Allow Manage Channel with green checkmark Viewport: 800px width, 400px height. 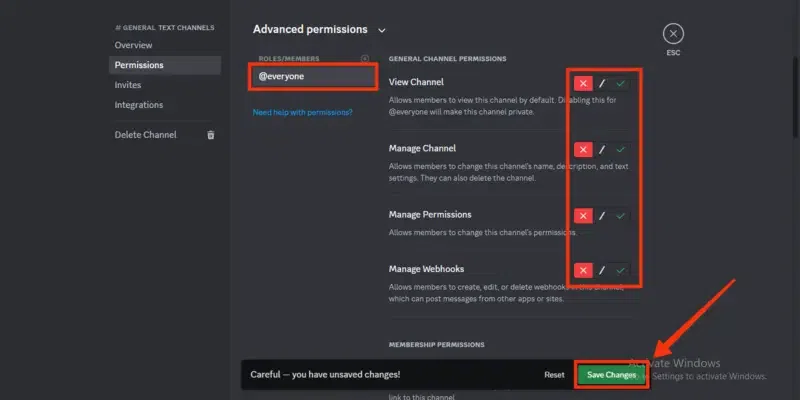pyautogui.click(x=621, y=150)
